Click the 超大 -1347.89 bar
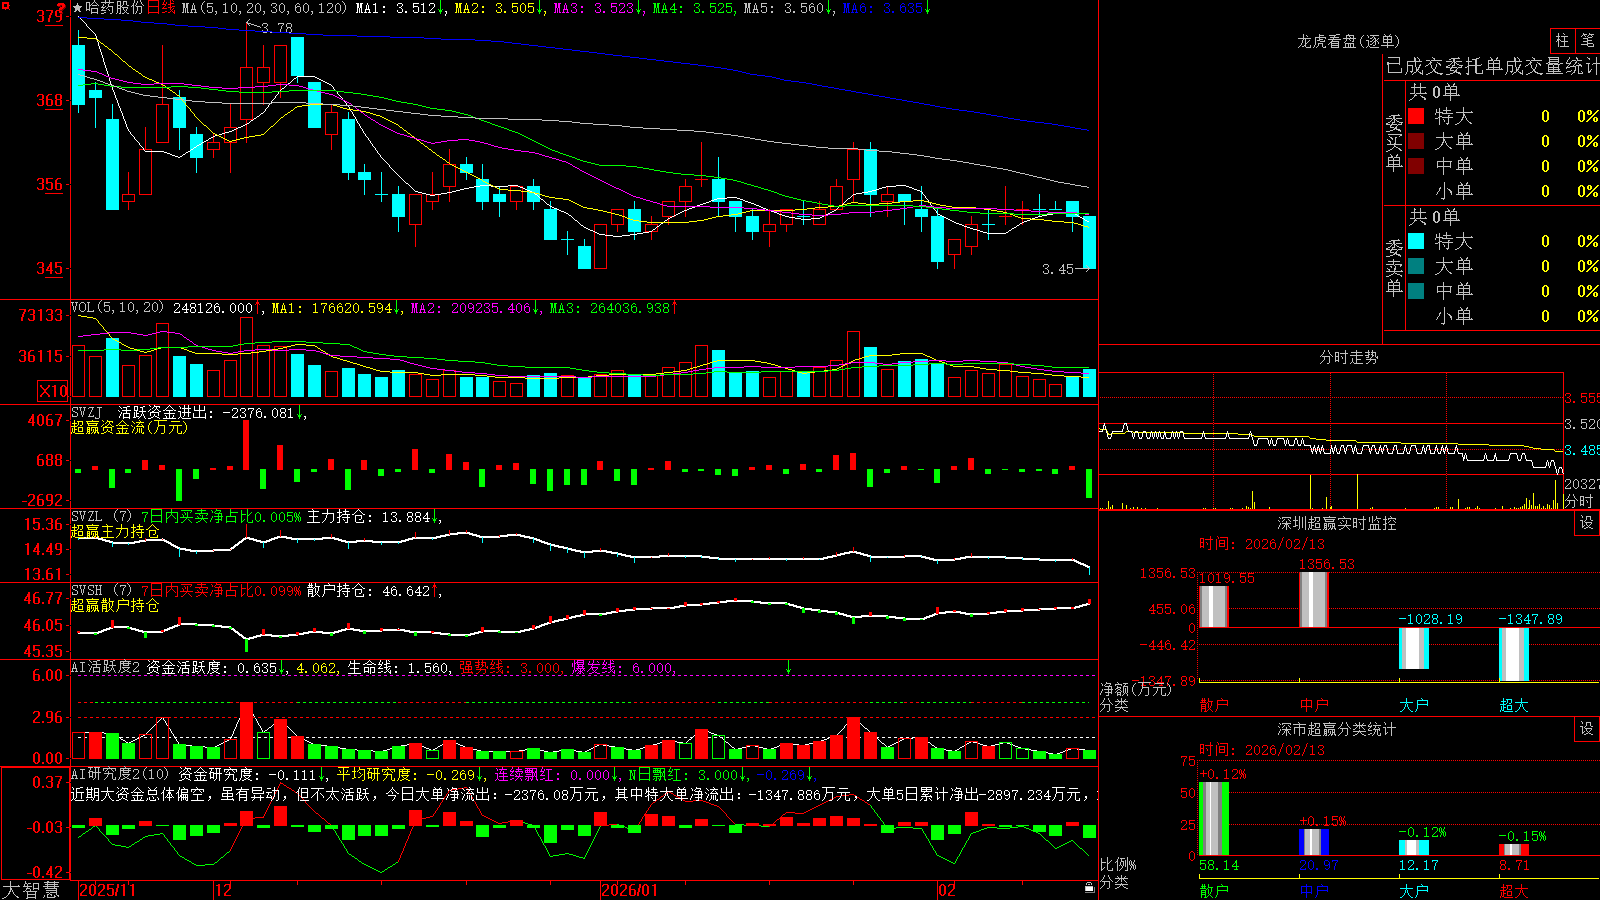 1514,655
